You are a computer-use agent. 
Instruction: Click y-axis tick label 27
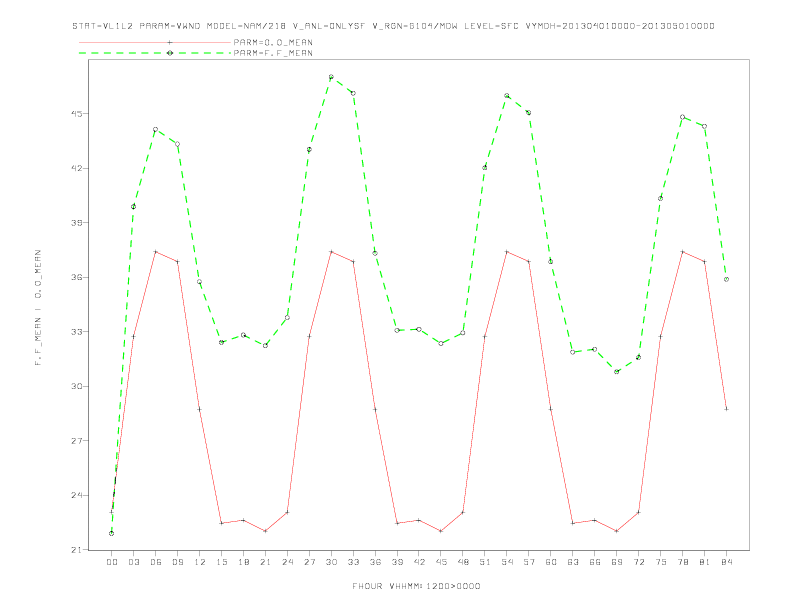point(76,441)
